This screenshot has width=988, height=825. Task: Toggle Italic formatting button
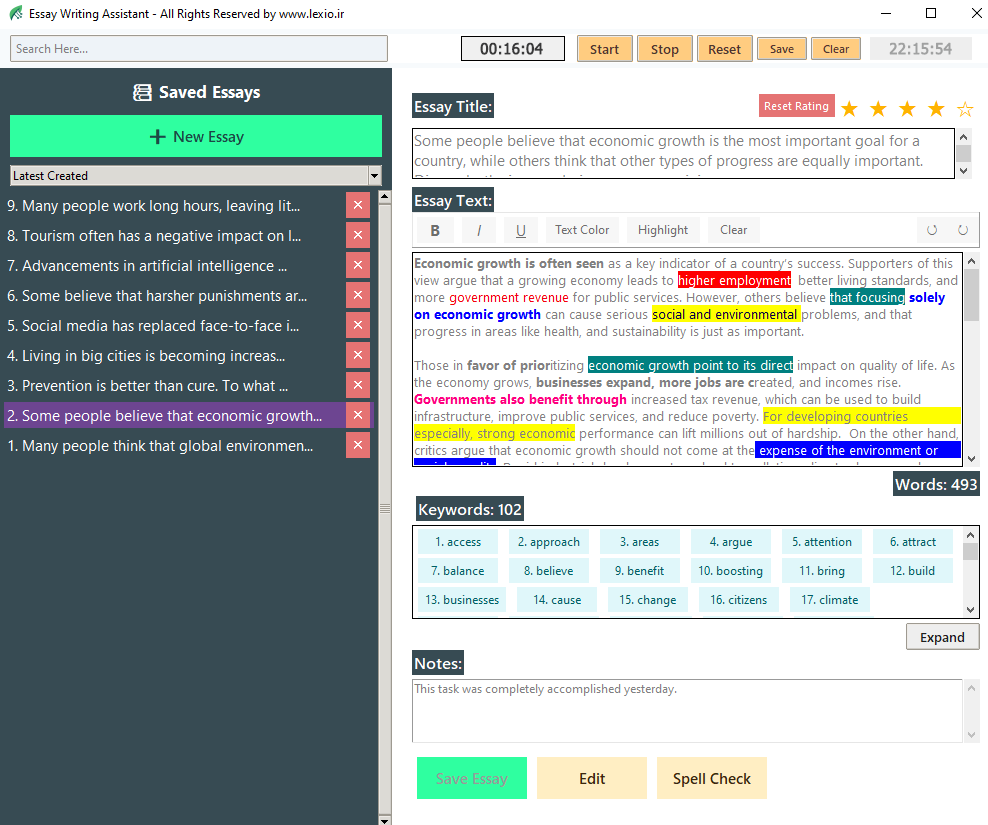point(479,230)
